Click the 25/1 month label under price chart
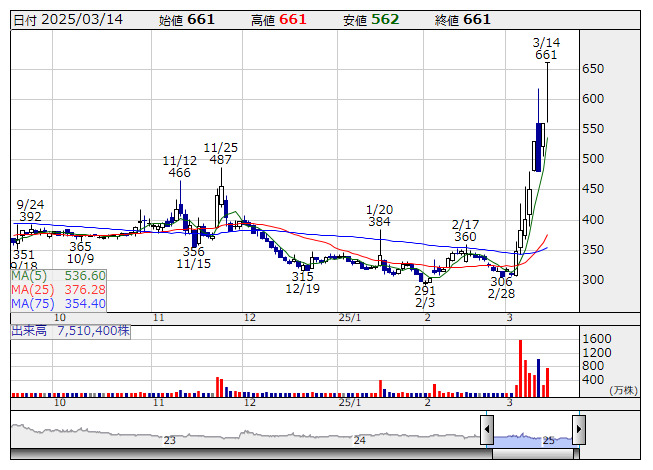653x470 pixels. coord(350,318)
